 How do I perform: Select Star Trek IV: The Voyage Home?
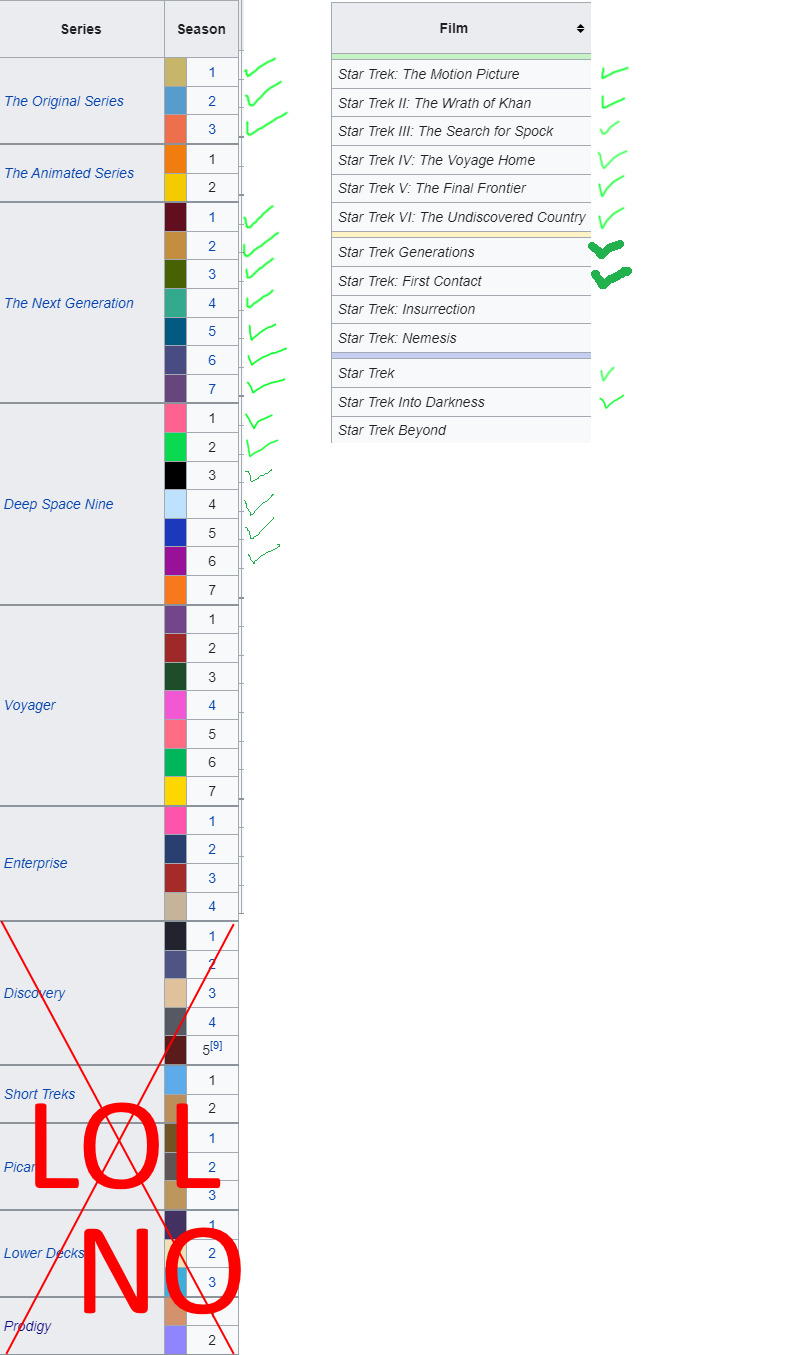click(x=461, y=160)
